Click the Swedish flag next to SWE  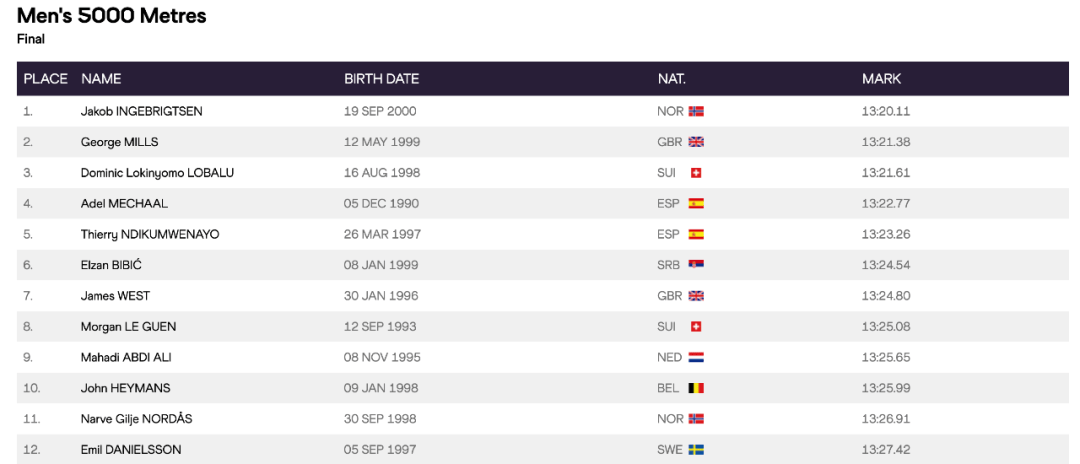point(697,450)
